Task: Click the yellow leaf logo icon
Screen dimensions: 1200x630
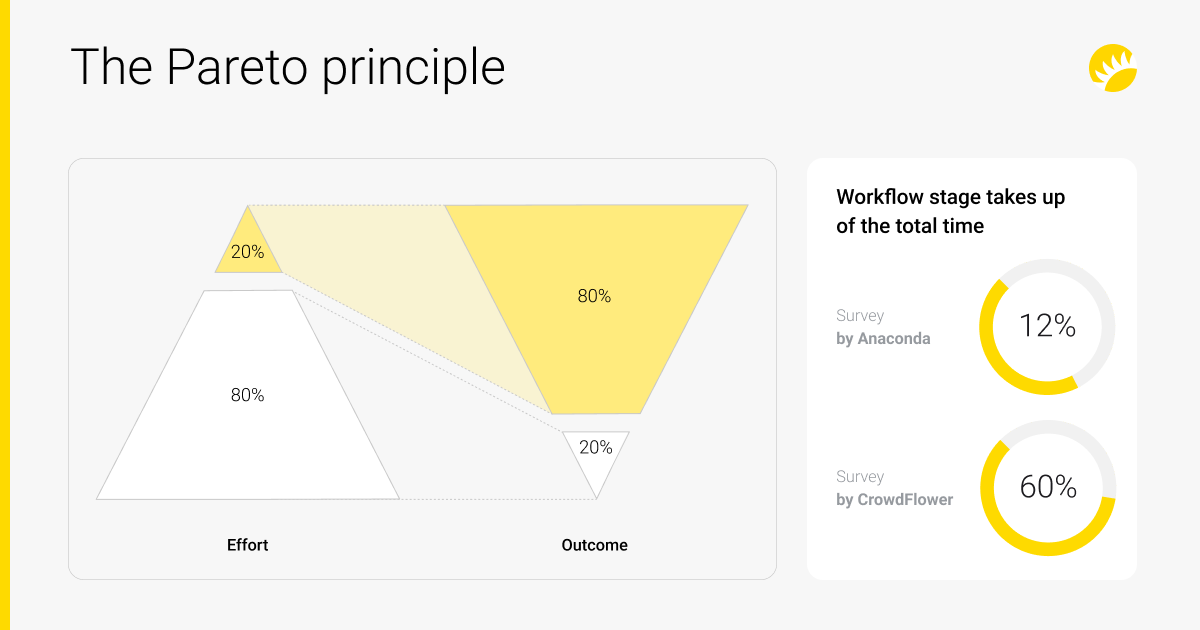Action: pyautogui.click(x=1113, y=68)
